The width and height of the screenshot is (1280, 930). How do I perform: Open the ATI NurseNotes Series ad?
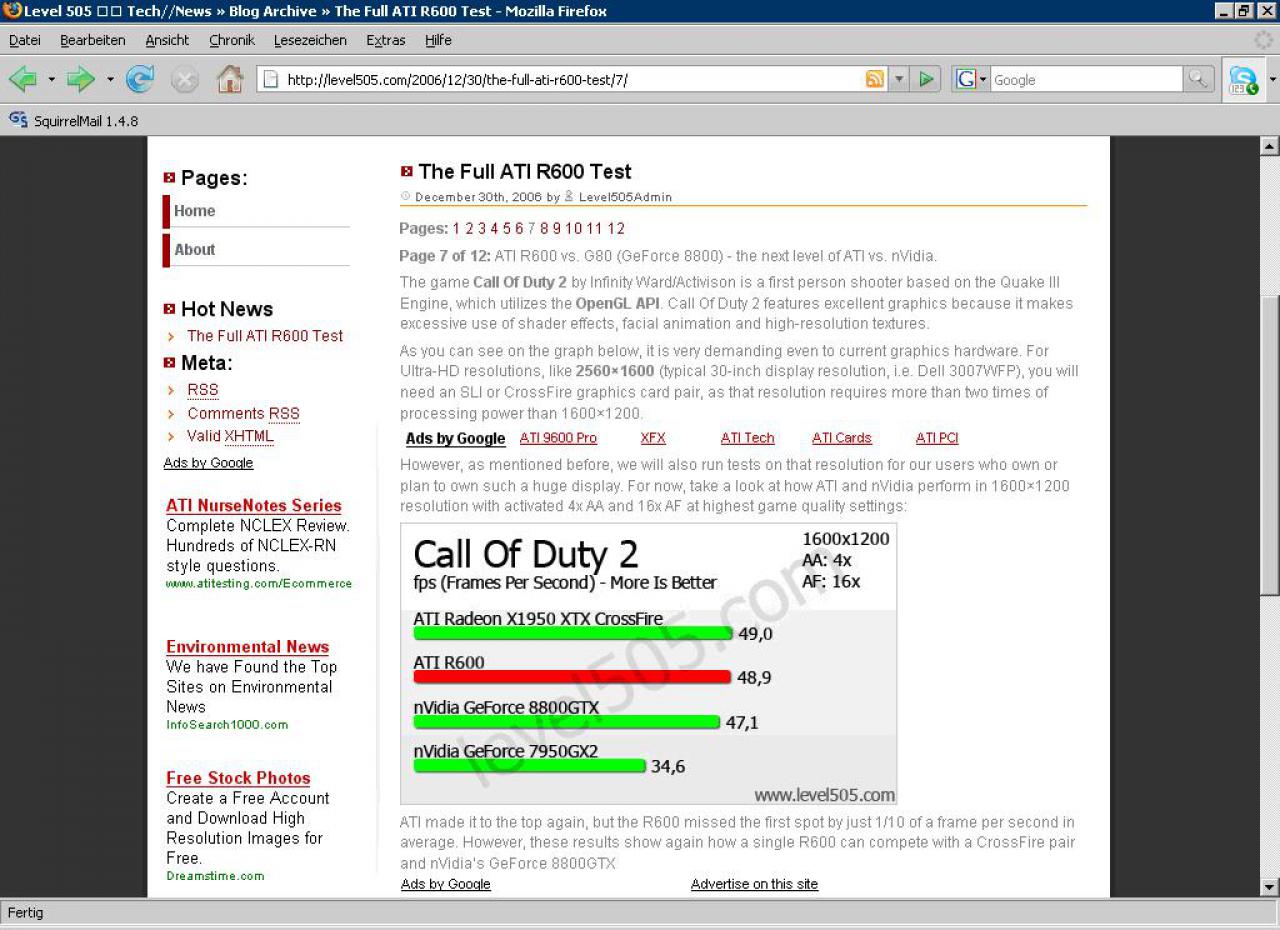tap(254, 506)
